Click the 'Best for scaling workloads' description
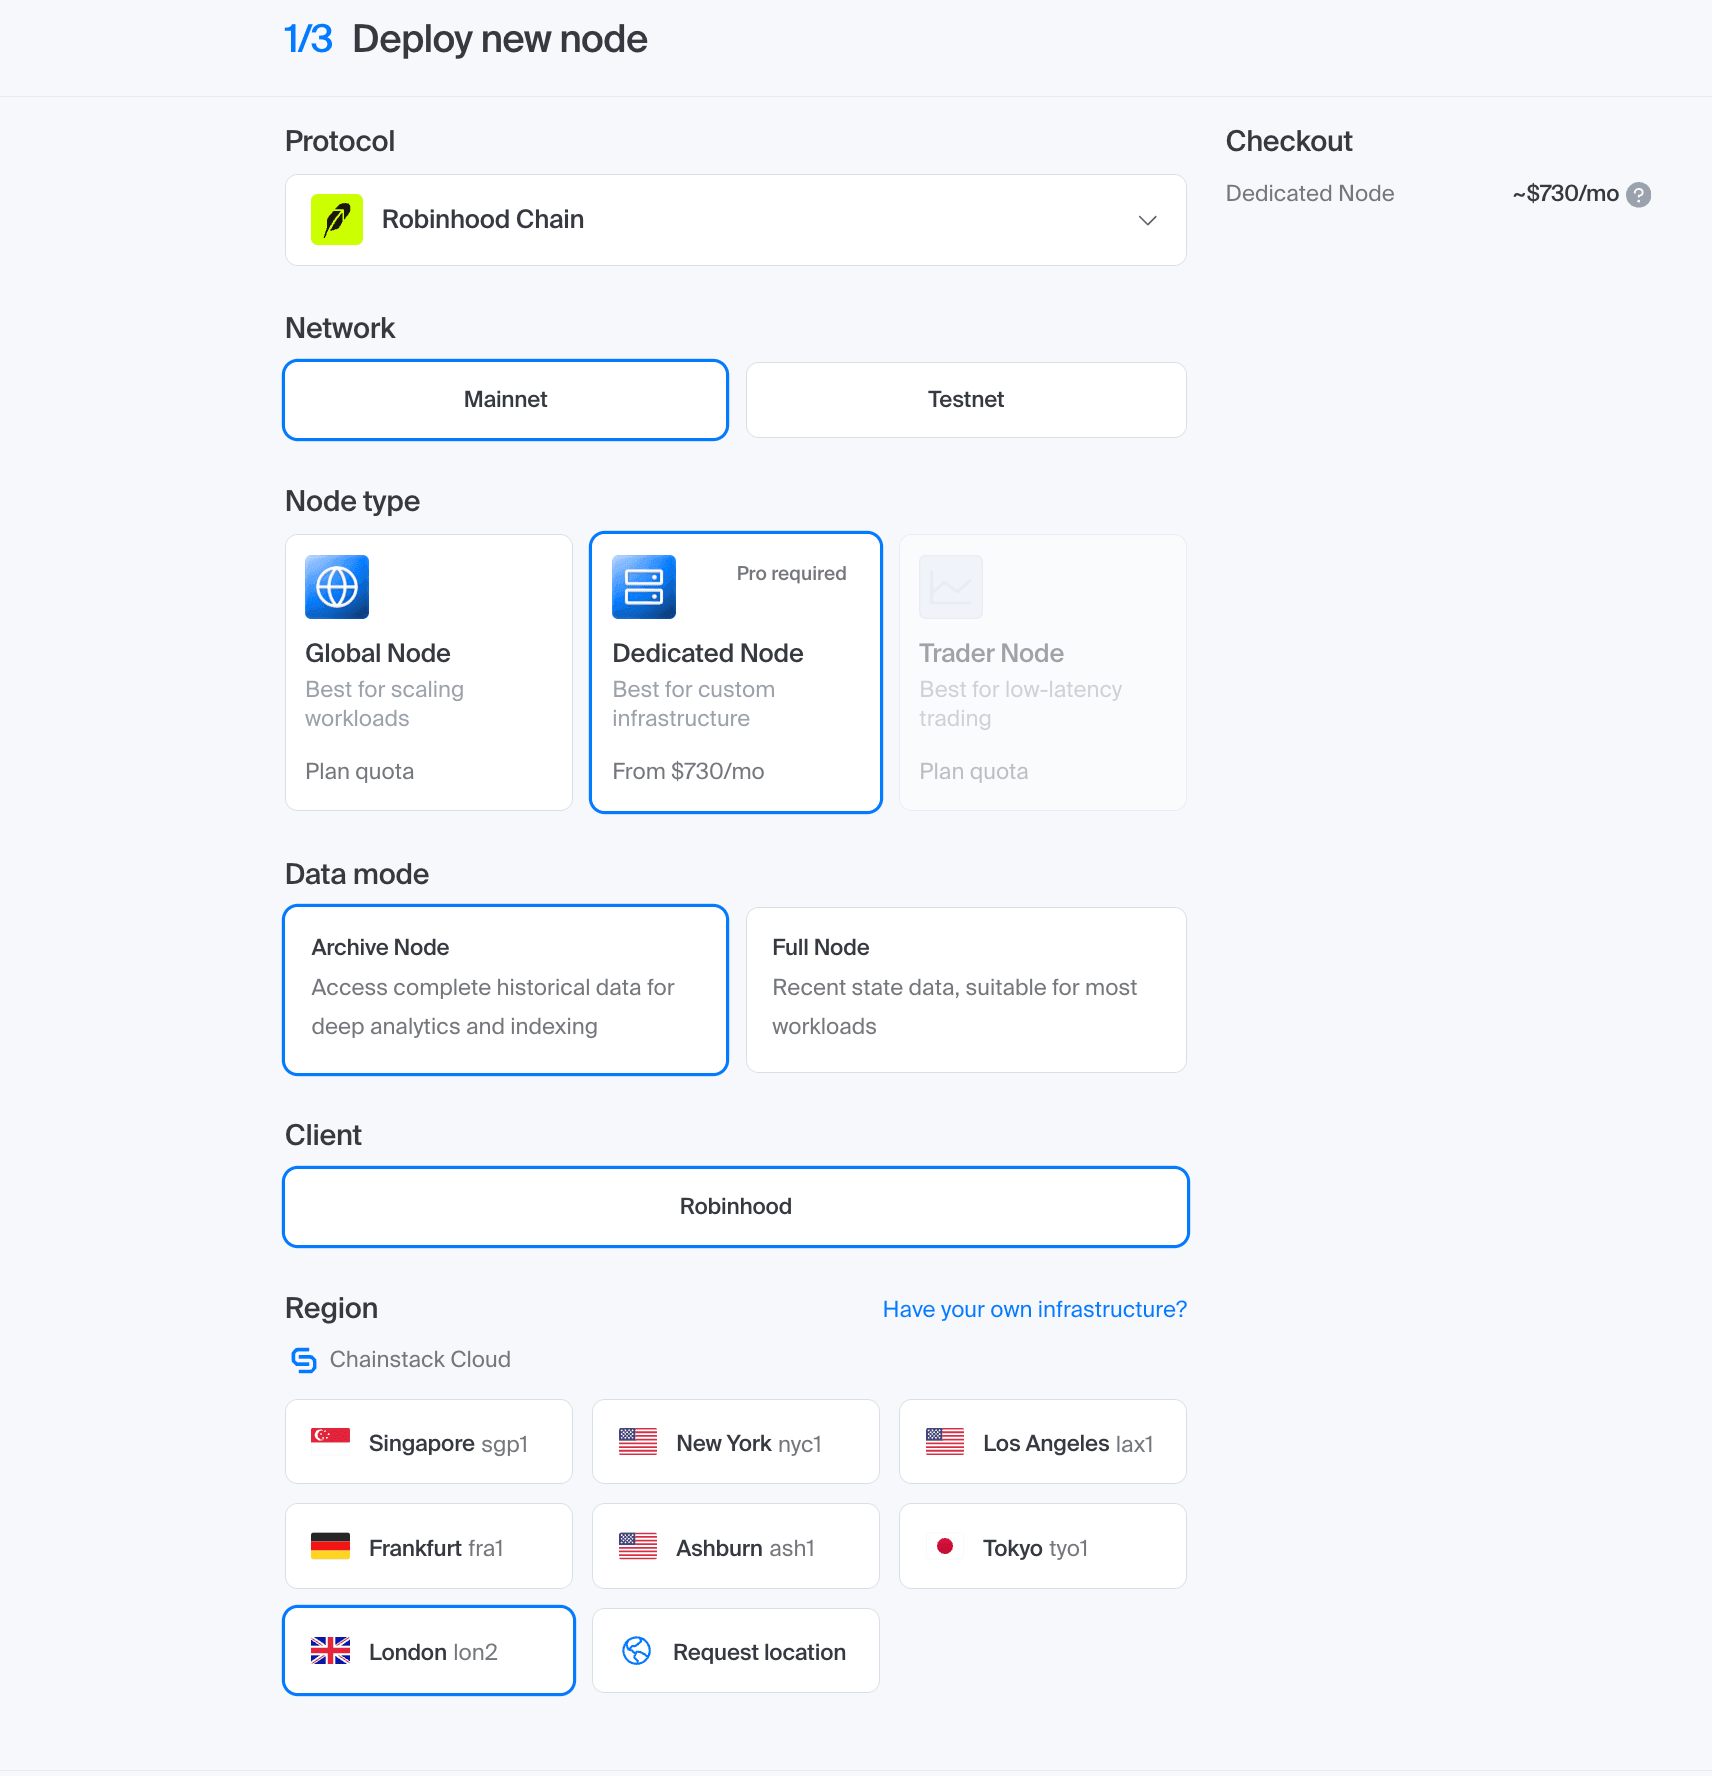The width and height of the screenshot is (1712, 1776). pyautogui.click(x=385, y=704)
